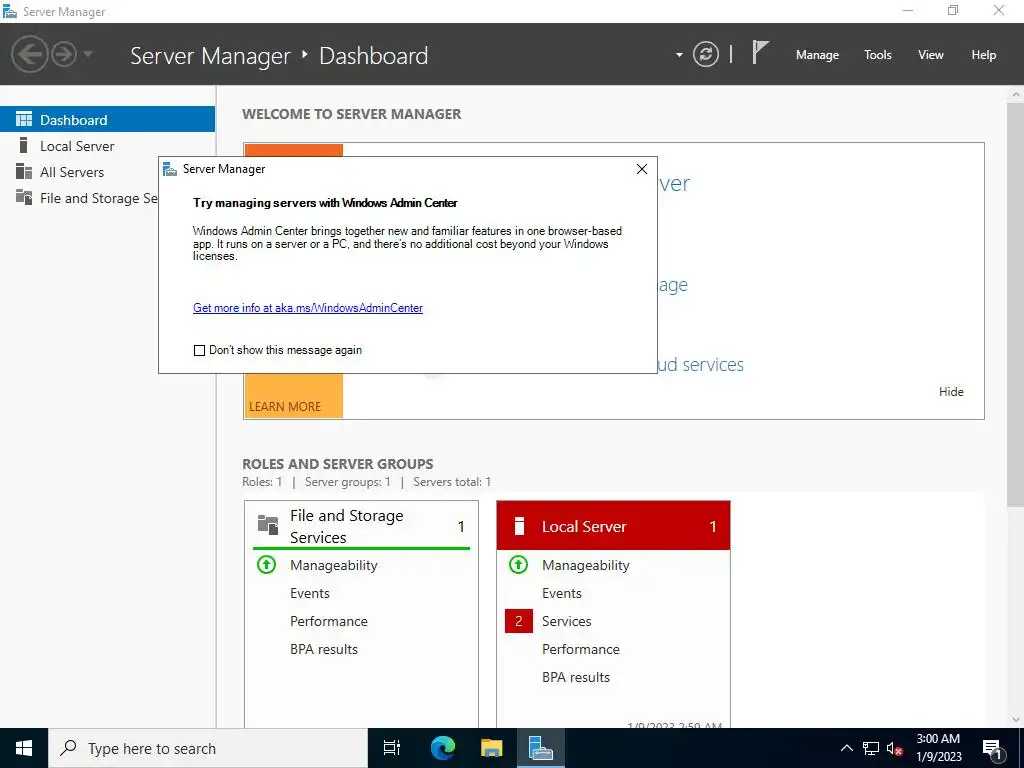Click the dashboard vertical scrollbar

(x=1016, y=304)
